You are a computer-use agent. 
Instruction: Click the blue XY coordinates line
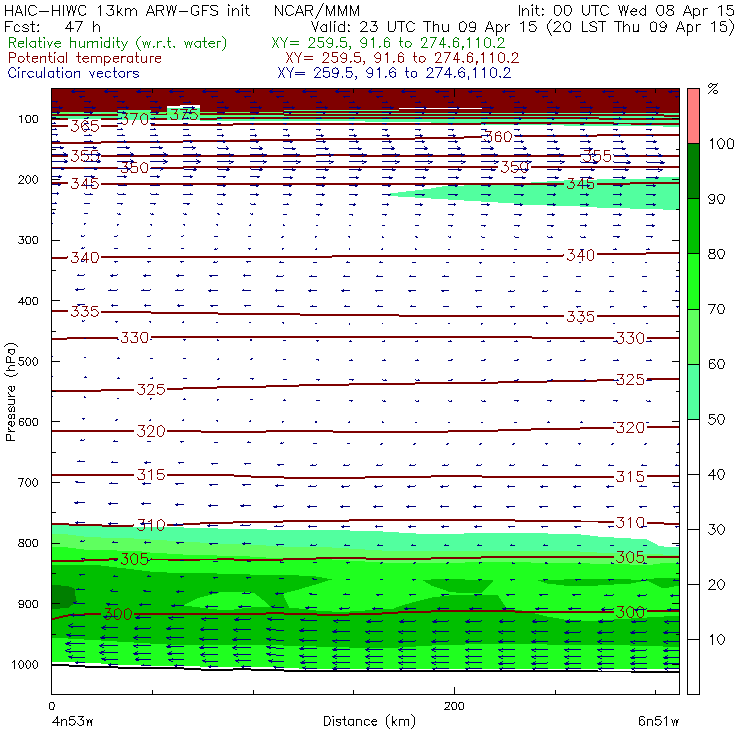pos(394,73)
